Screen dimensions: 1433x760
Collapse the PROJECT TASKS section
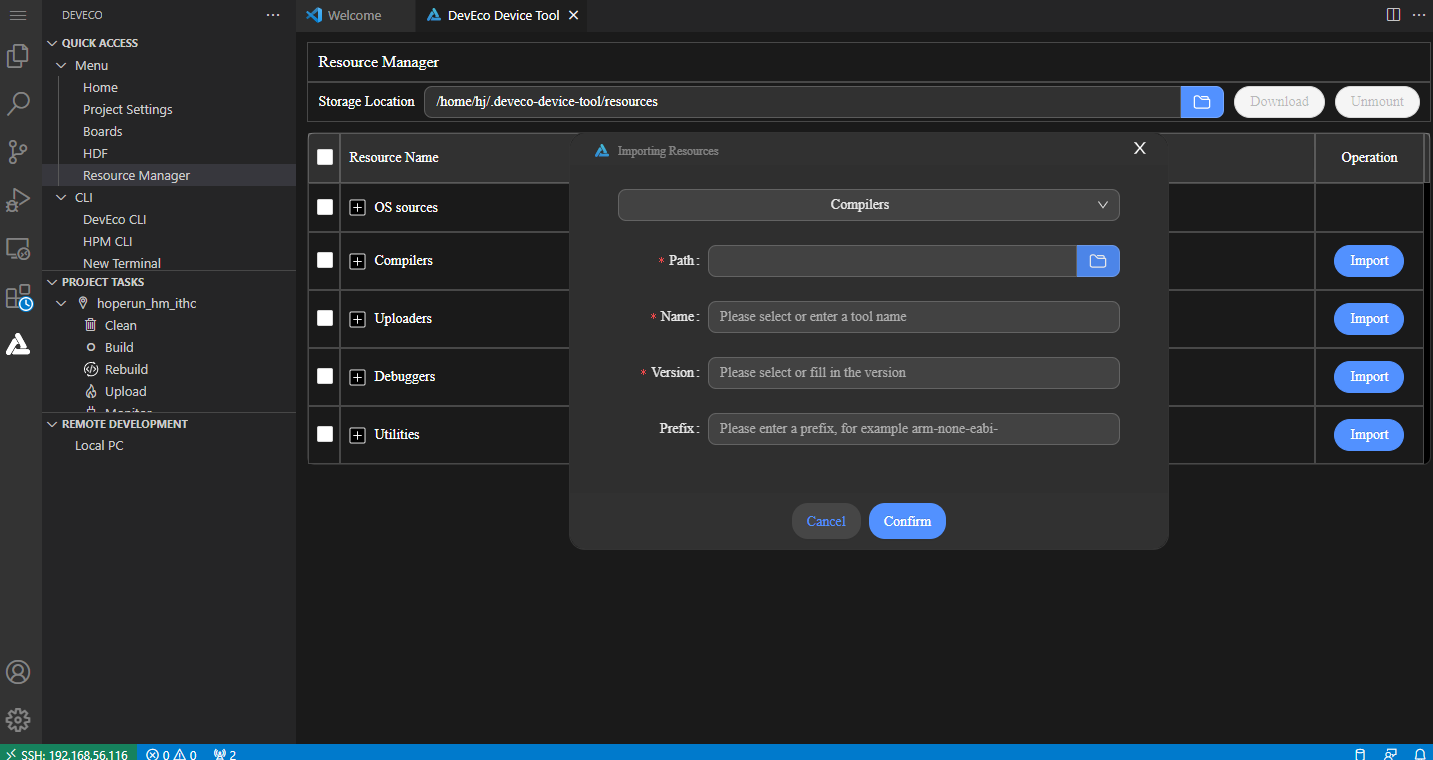(52, 282)
